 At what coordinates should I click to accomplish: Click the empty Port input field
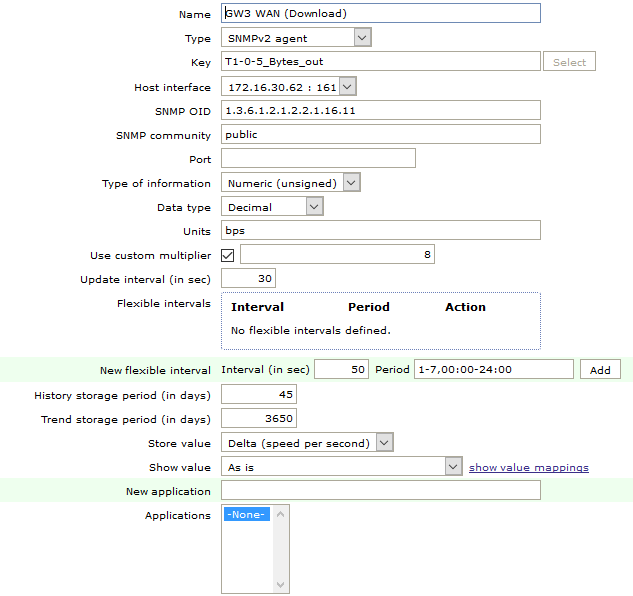pyautogui.click(x=318, y=158)
